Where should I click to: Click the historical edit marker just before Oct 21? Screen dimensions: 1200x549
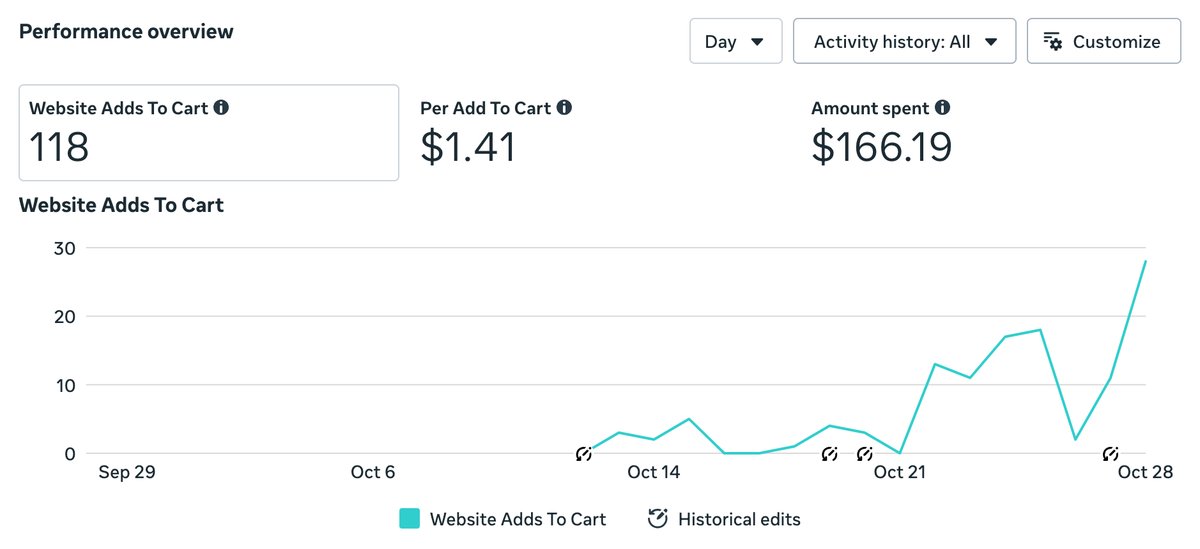click(865, 455)
